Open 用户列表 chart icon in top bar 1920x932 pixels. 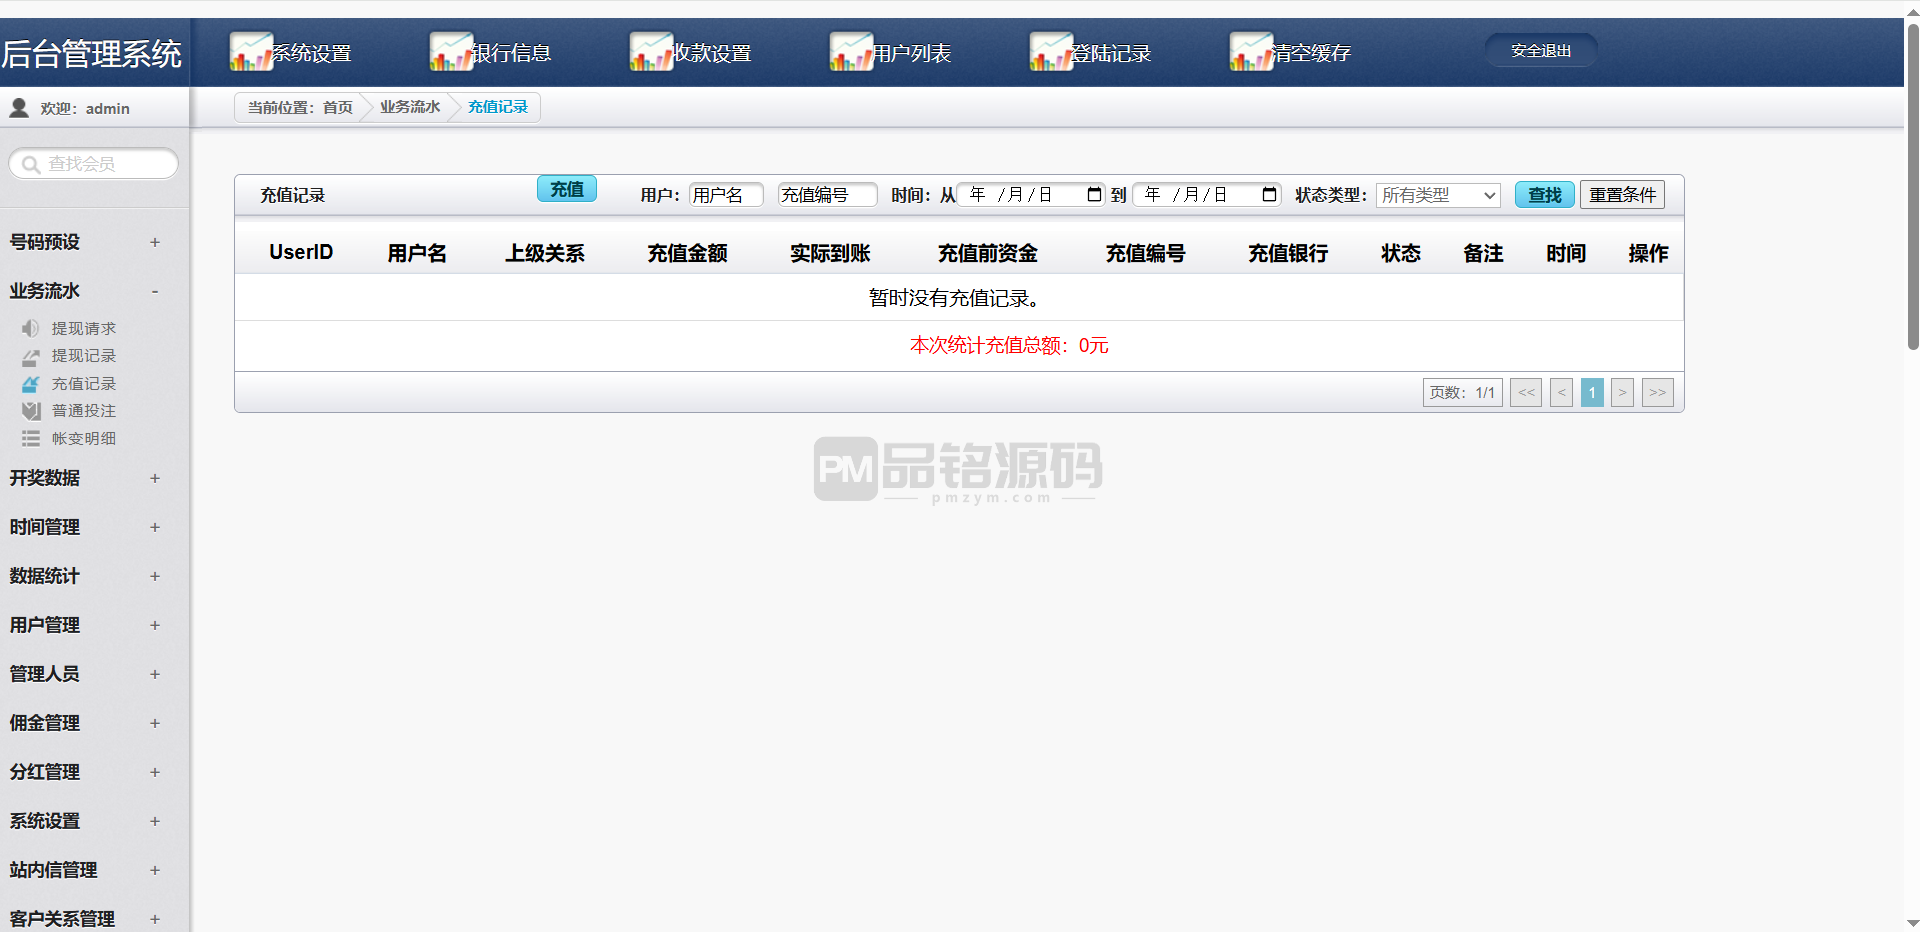(x=851, y=52)
